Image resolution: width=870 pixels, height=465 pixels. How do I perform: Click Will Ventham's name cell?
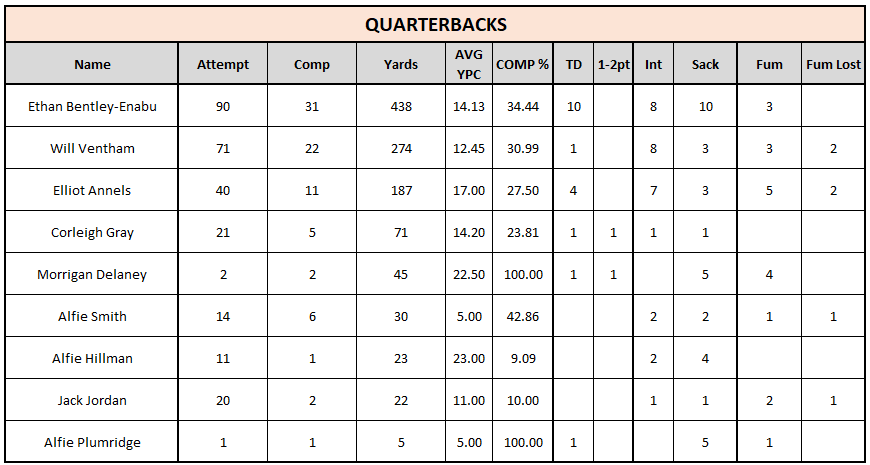pyautogui.click(x=92, y=149)
